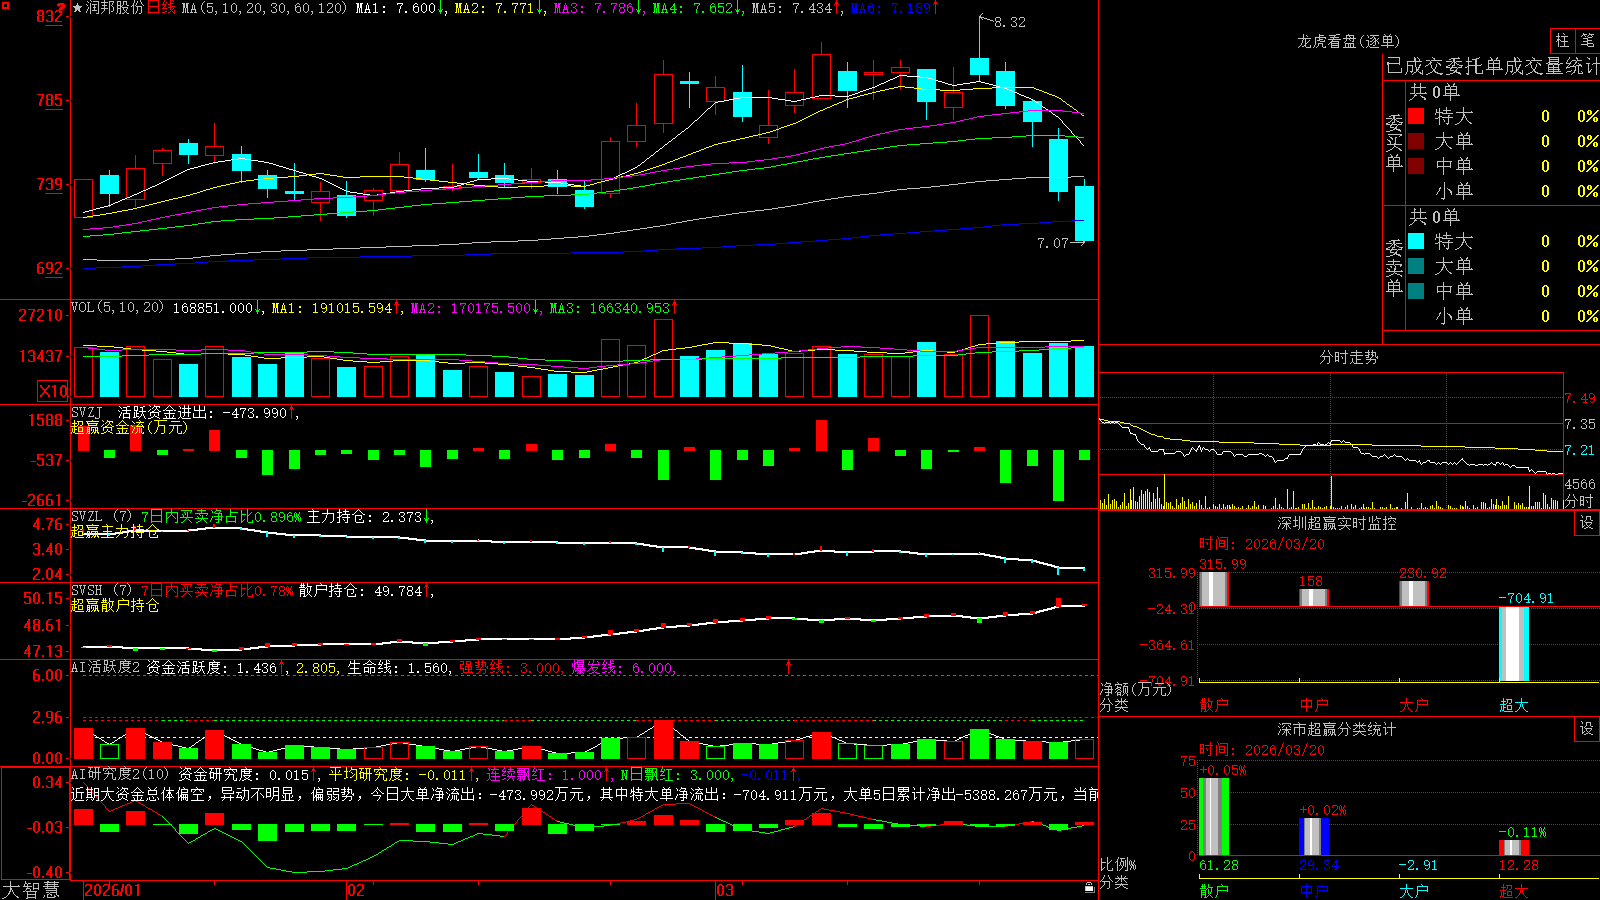Click the X10 volume scale box

53,391
